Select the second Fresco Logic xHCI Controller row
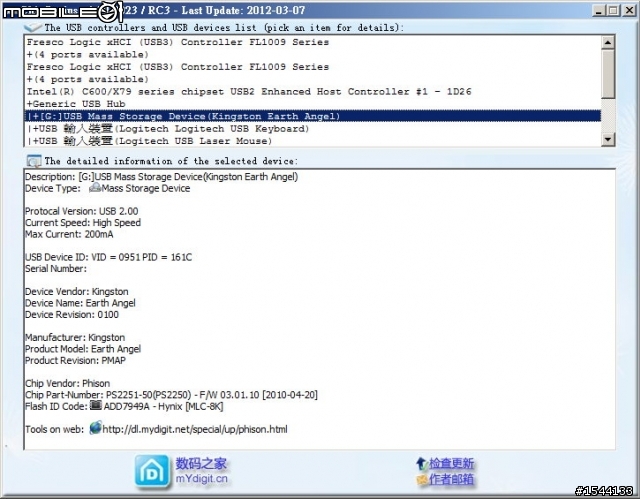The image size is (640, 499). [x=313, y=67]
